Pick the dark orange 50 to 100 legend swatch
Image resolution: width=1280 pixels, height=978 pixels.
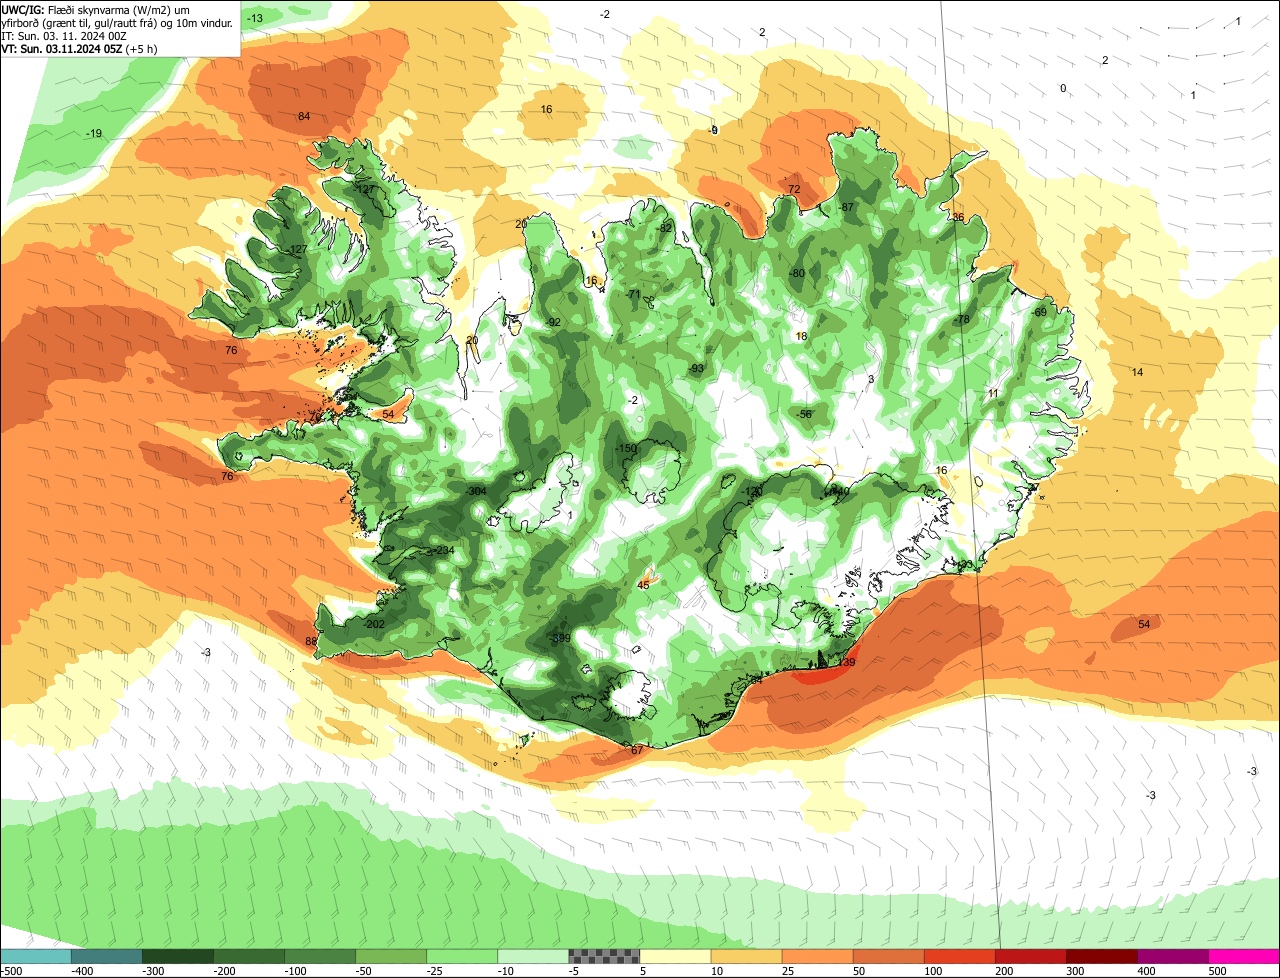887,956
